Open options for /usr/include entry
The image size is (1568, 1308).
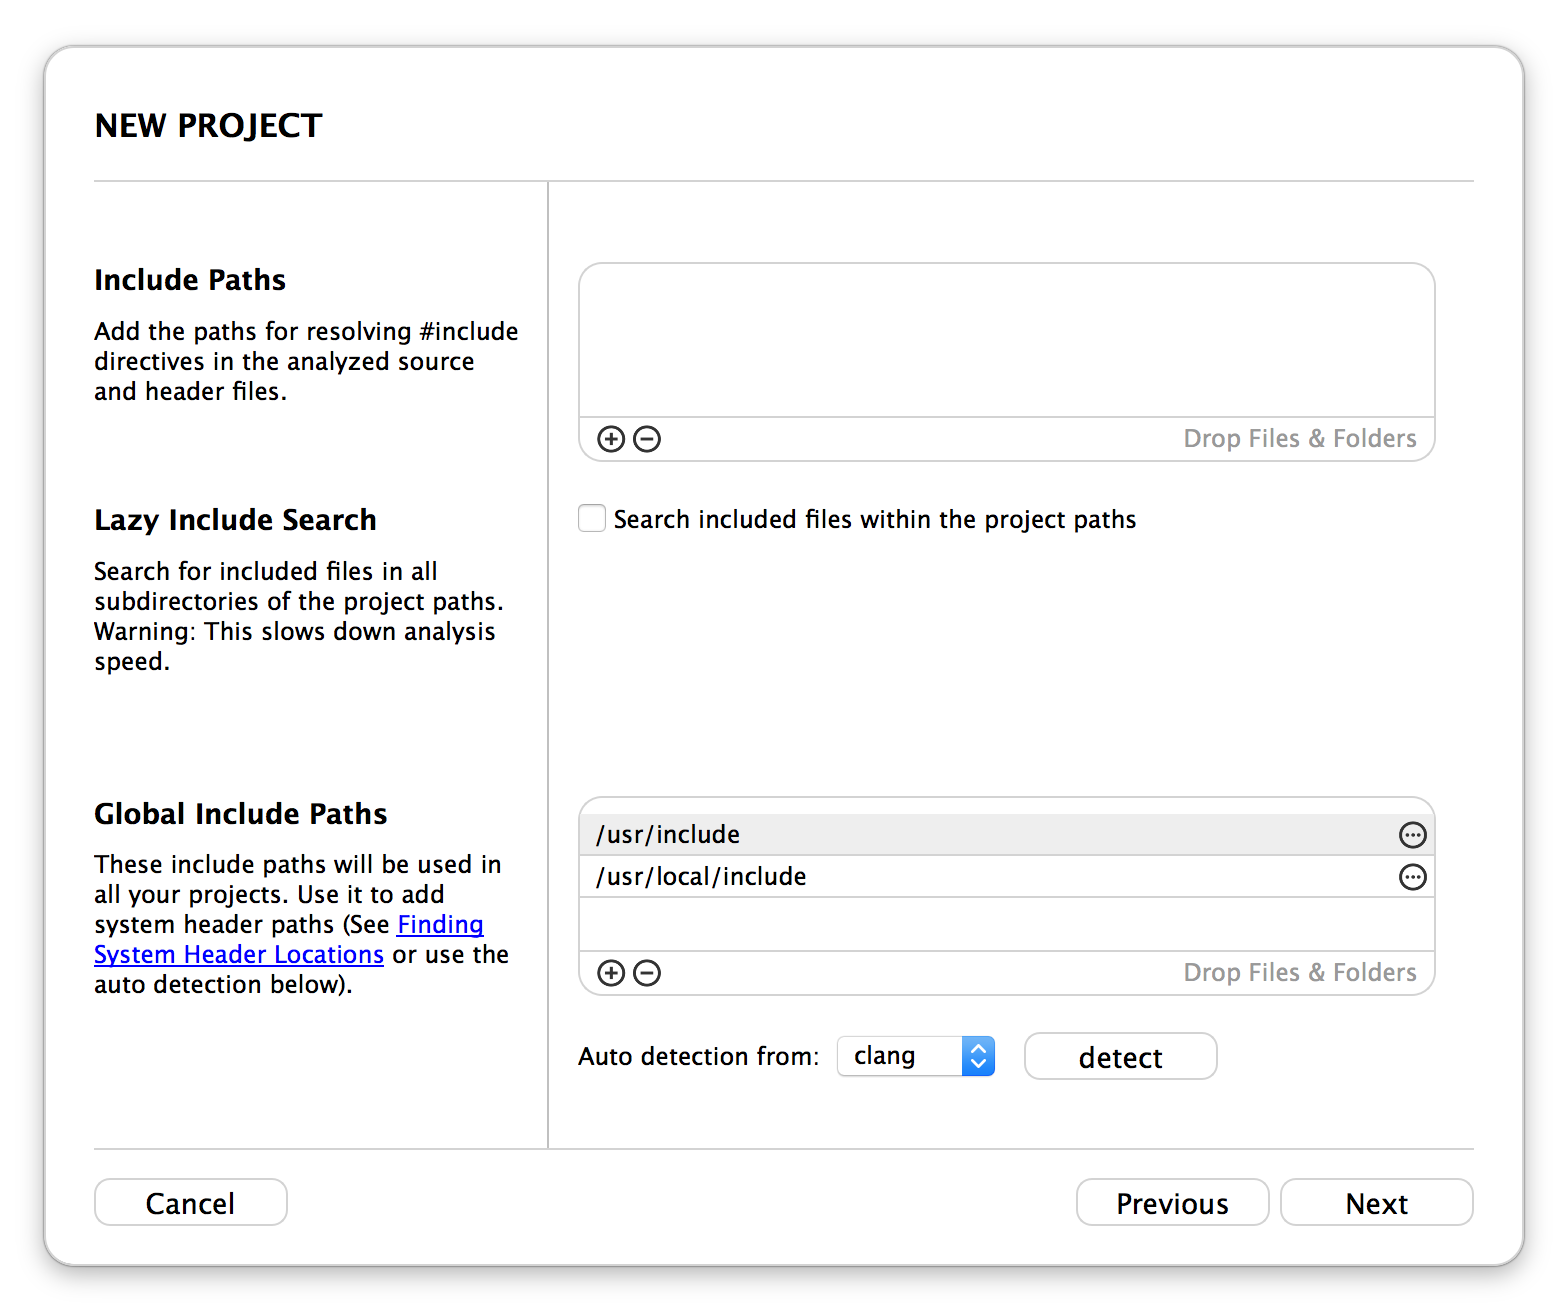[x=1412, y=835]
